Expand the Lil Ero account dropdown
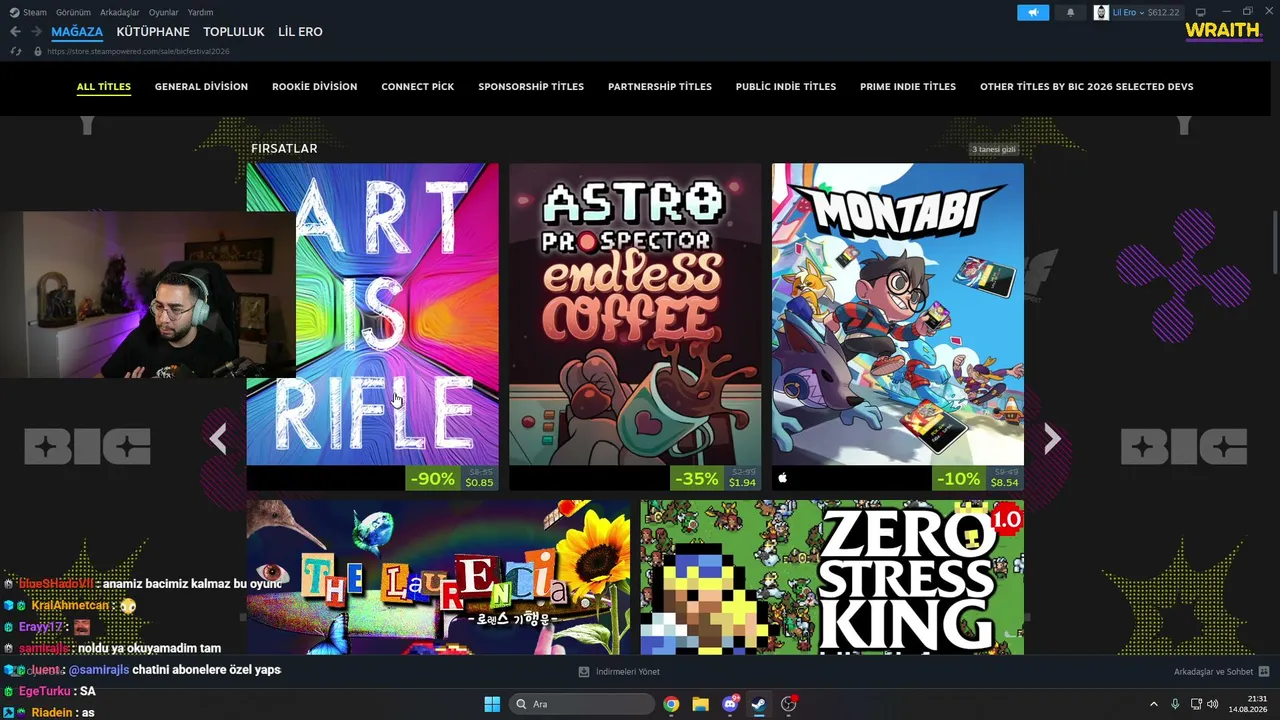1280x720 pixels. click(1127, 12)
